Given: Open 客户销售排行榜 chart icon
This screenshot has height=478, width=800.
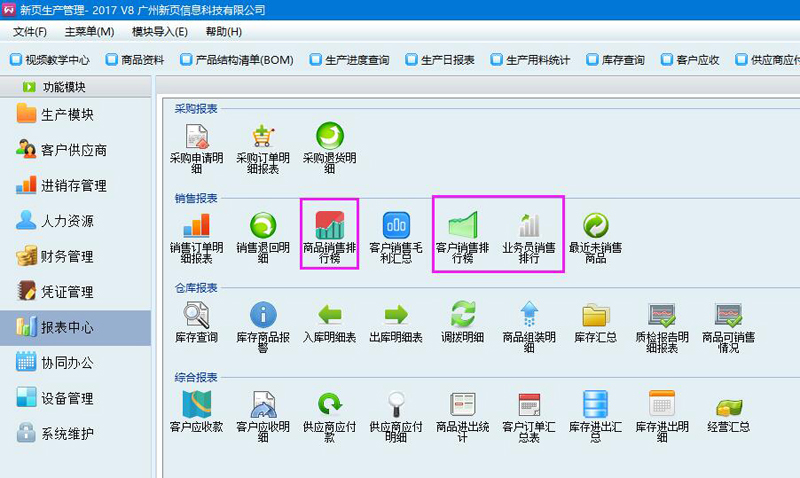Looking at the screenshot, I should tap(462, 225).
